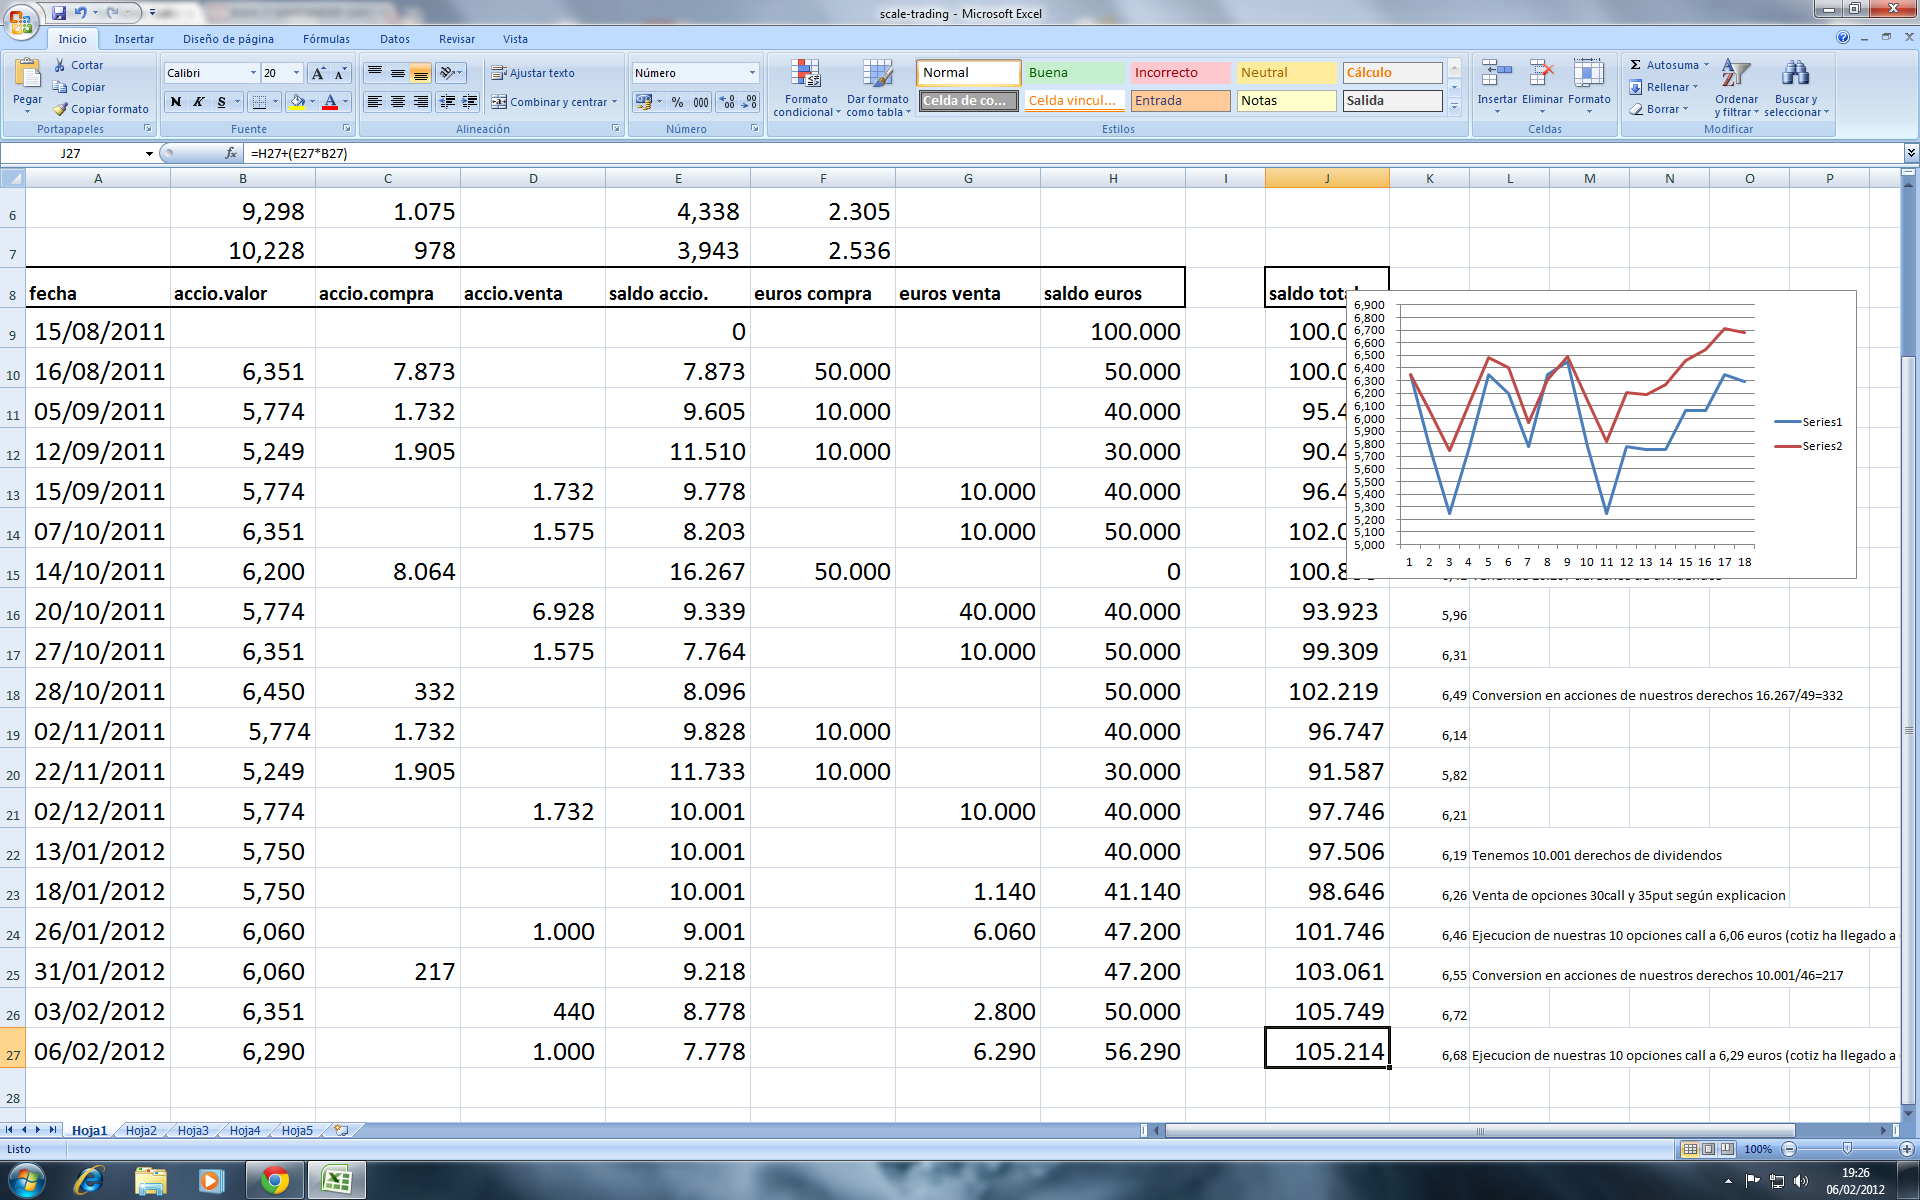Click the Copiar formato brush
This screenshot has width=1920, height=1200.
coord(61,109)
